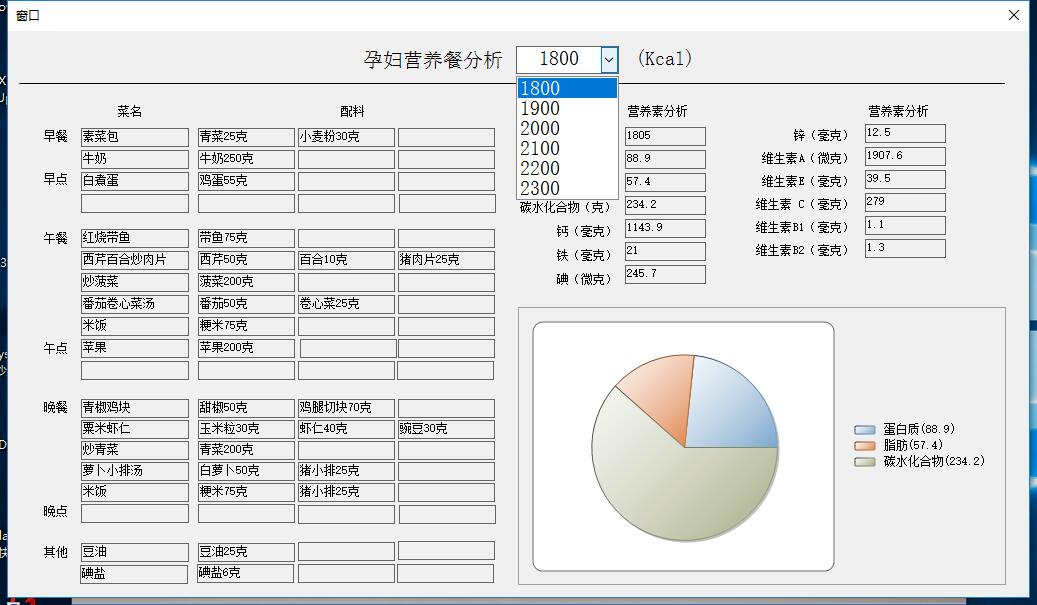Click the empty 晚点 dish name field
The width and height of the screenshot is (1037, 605).
click(134, 513)
